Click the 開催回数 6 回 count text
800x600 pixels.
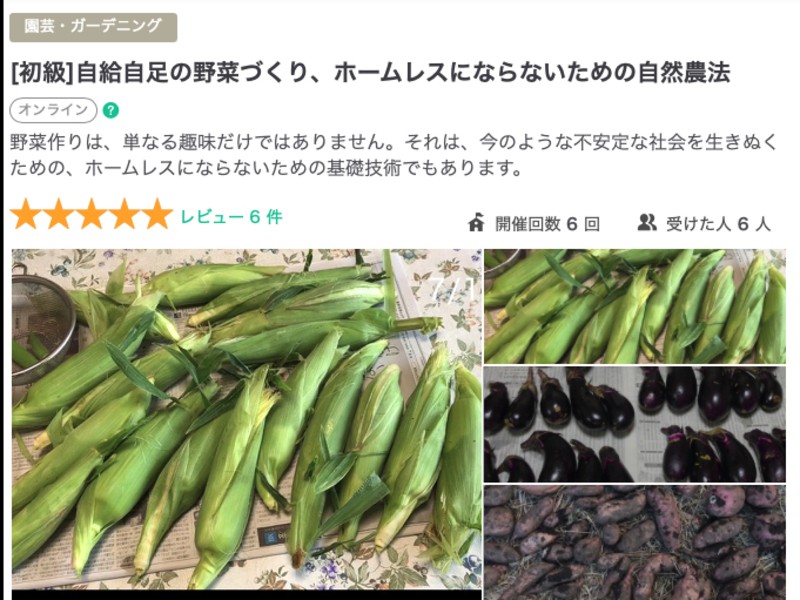pyautogui.click(x=547, y=223)
